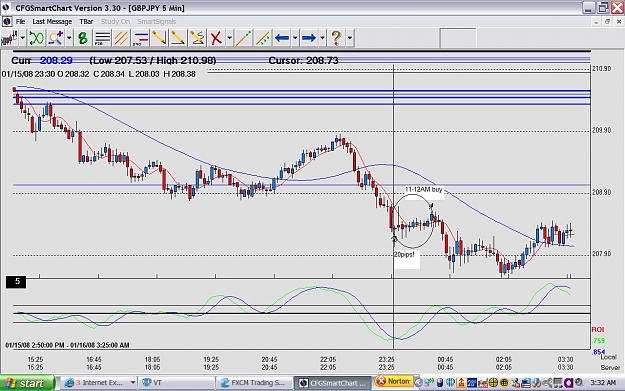
Task: Click the blue left arrow icon
Action: [x=282, y=38]
